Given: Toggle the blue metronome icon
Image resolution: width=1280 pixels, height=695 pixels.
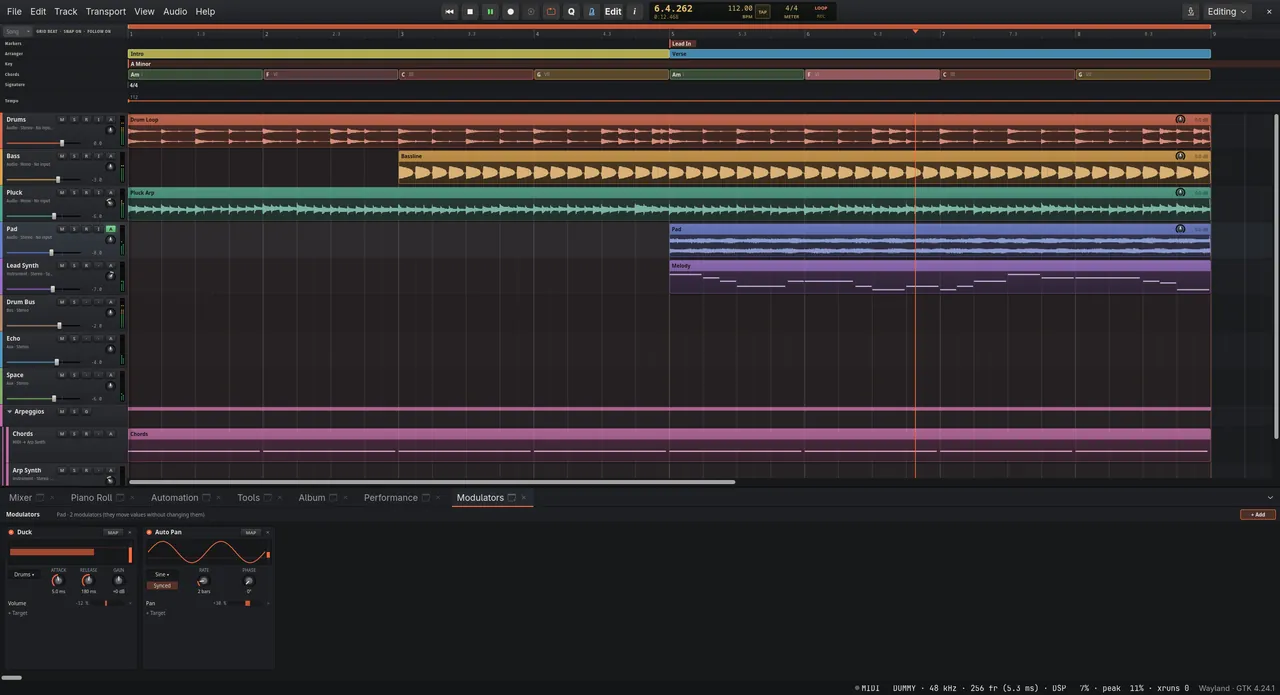Looking at the screenshot, I should 592,12.
